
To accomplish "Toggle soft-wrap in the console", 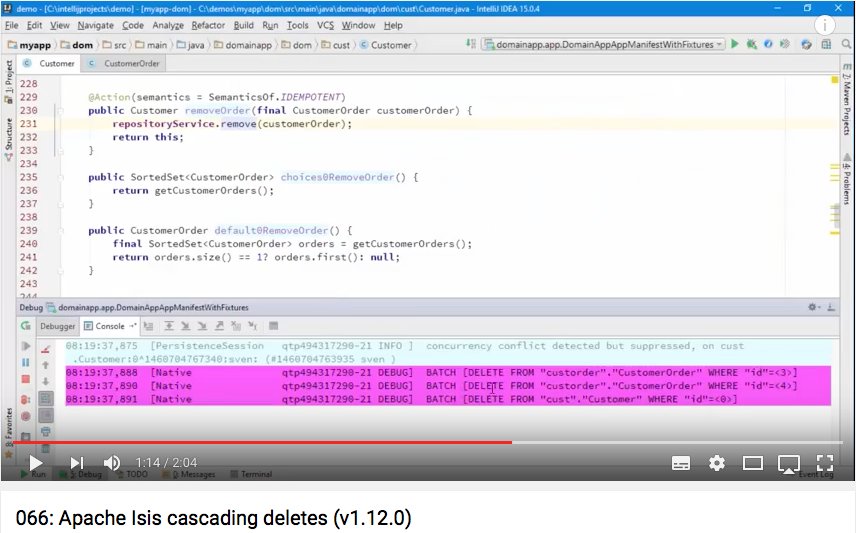I will [x=46, y=398].
